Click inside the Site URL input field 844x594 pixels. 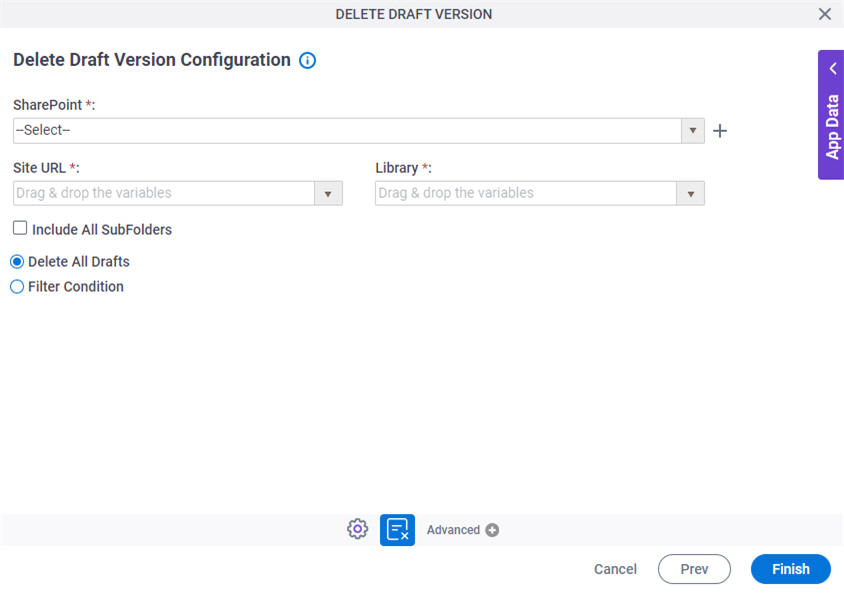tap(160, 193)
